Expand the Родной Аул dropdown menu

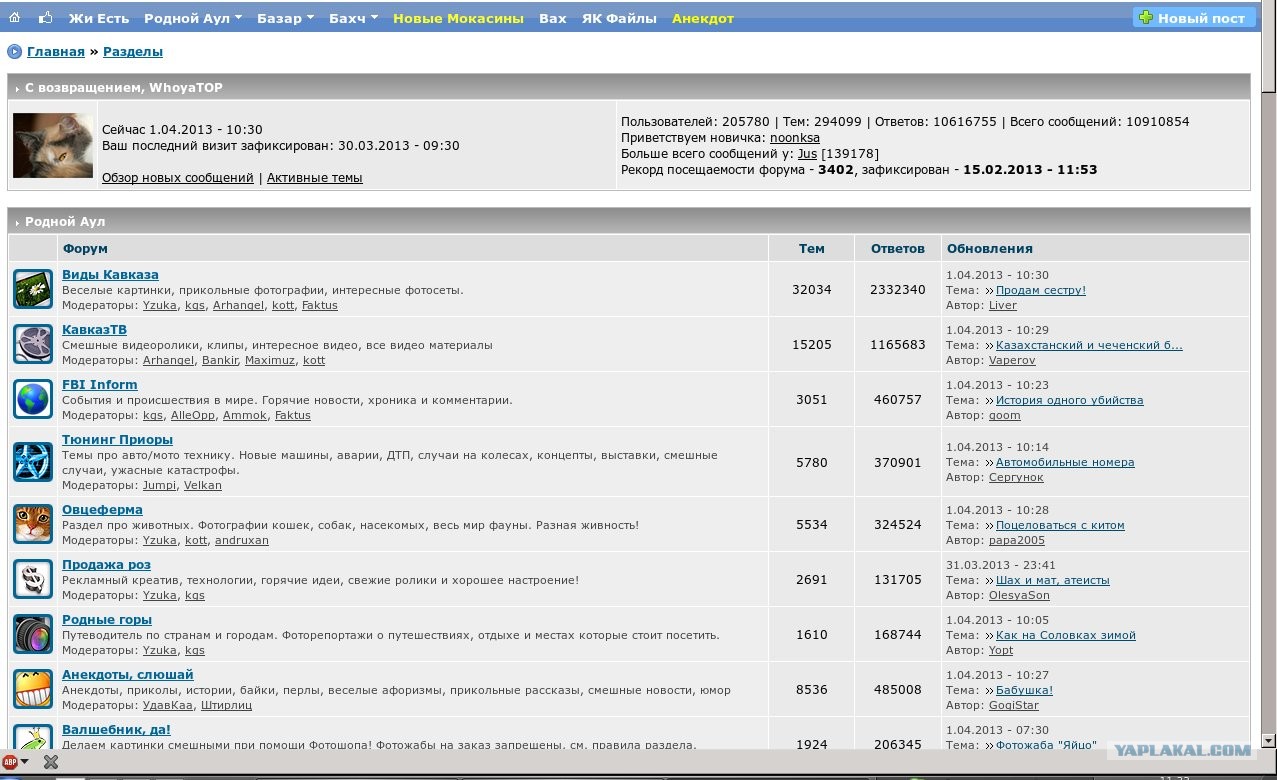[193, 18]
